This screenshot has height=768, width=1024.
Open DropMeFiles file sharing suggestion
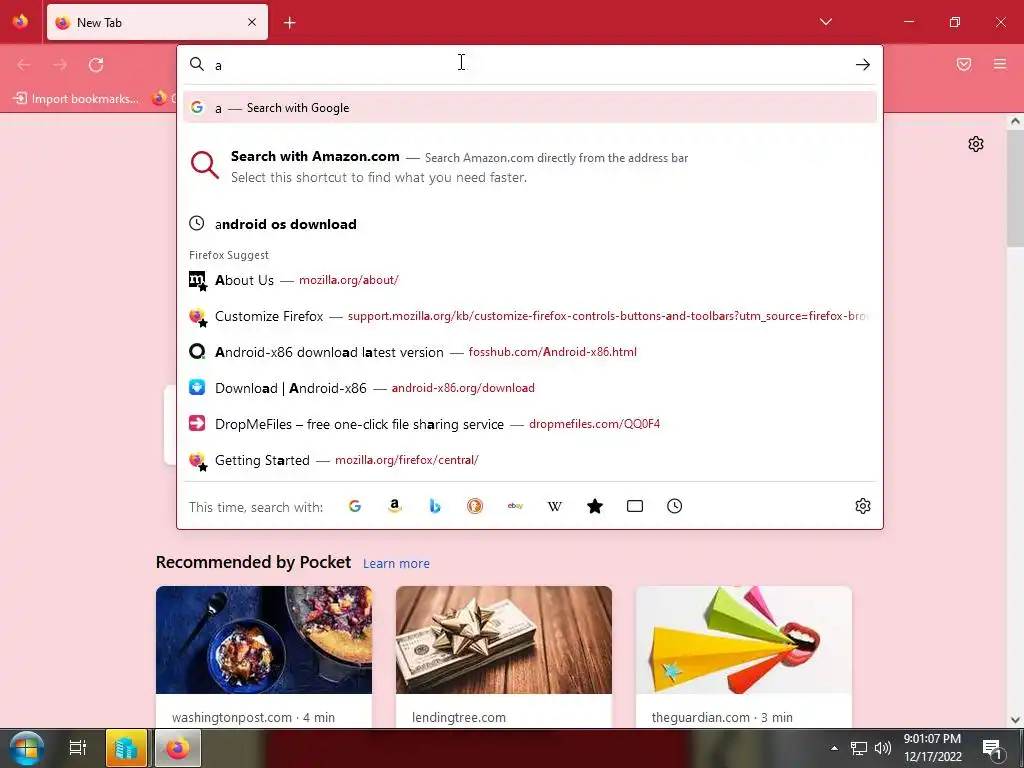(530, 424)
